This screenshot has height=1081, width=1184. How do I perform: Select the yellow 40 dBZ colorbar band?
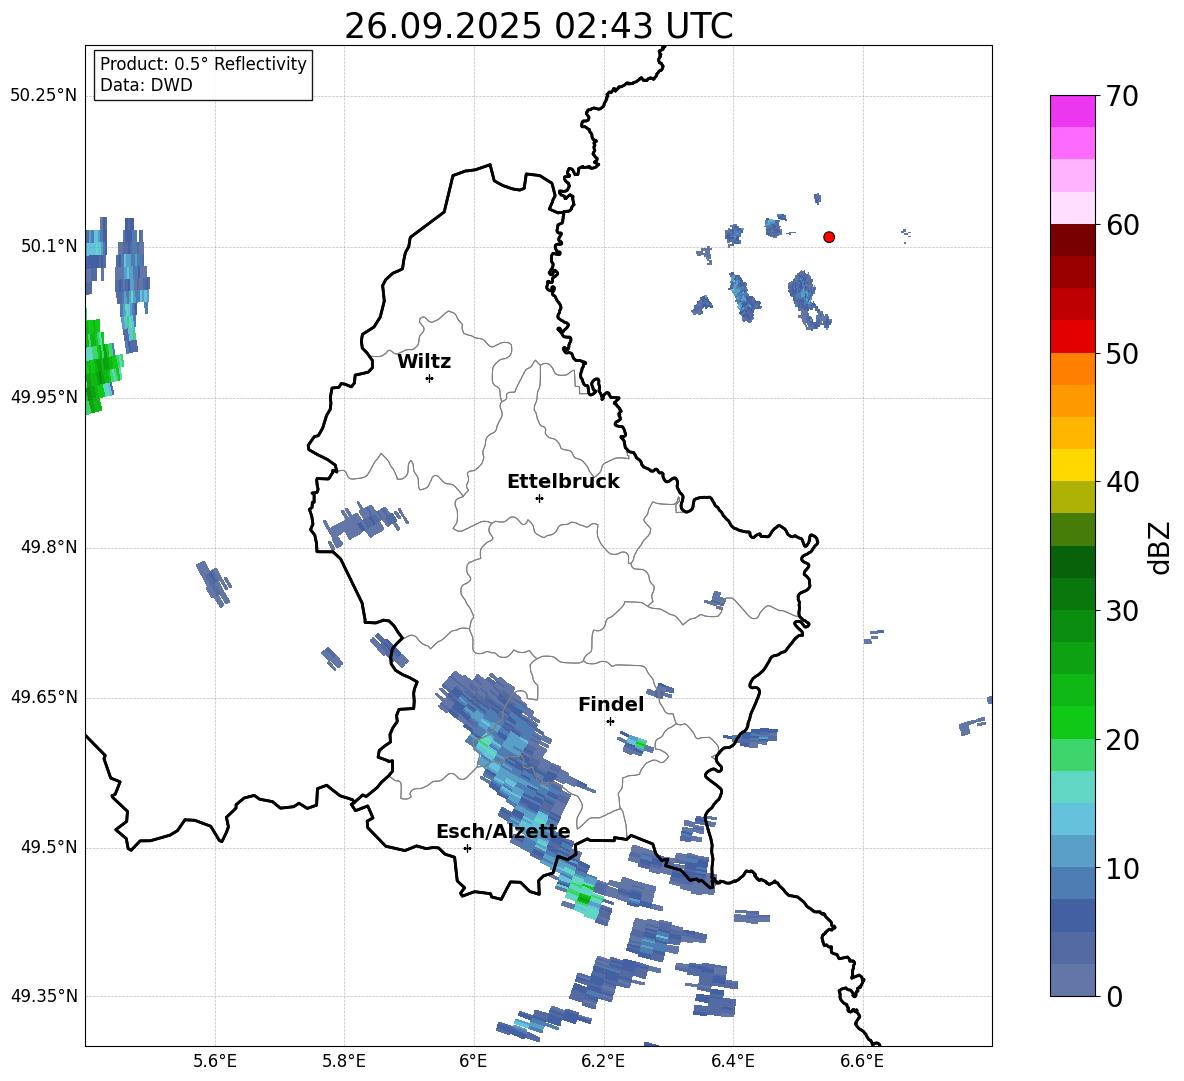coord(1072,465)
